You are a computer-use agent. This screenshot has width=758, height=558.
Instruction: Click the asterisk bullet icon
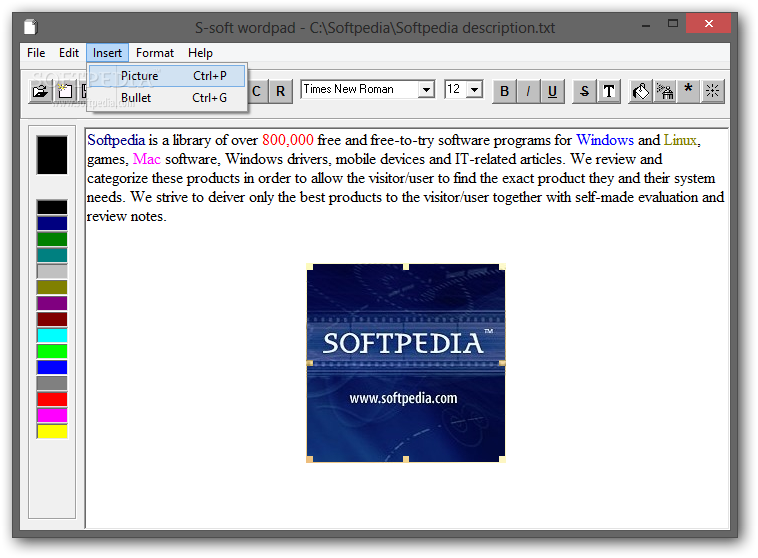pos(688,91)
